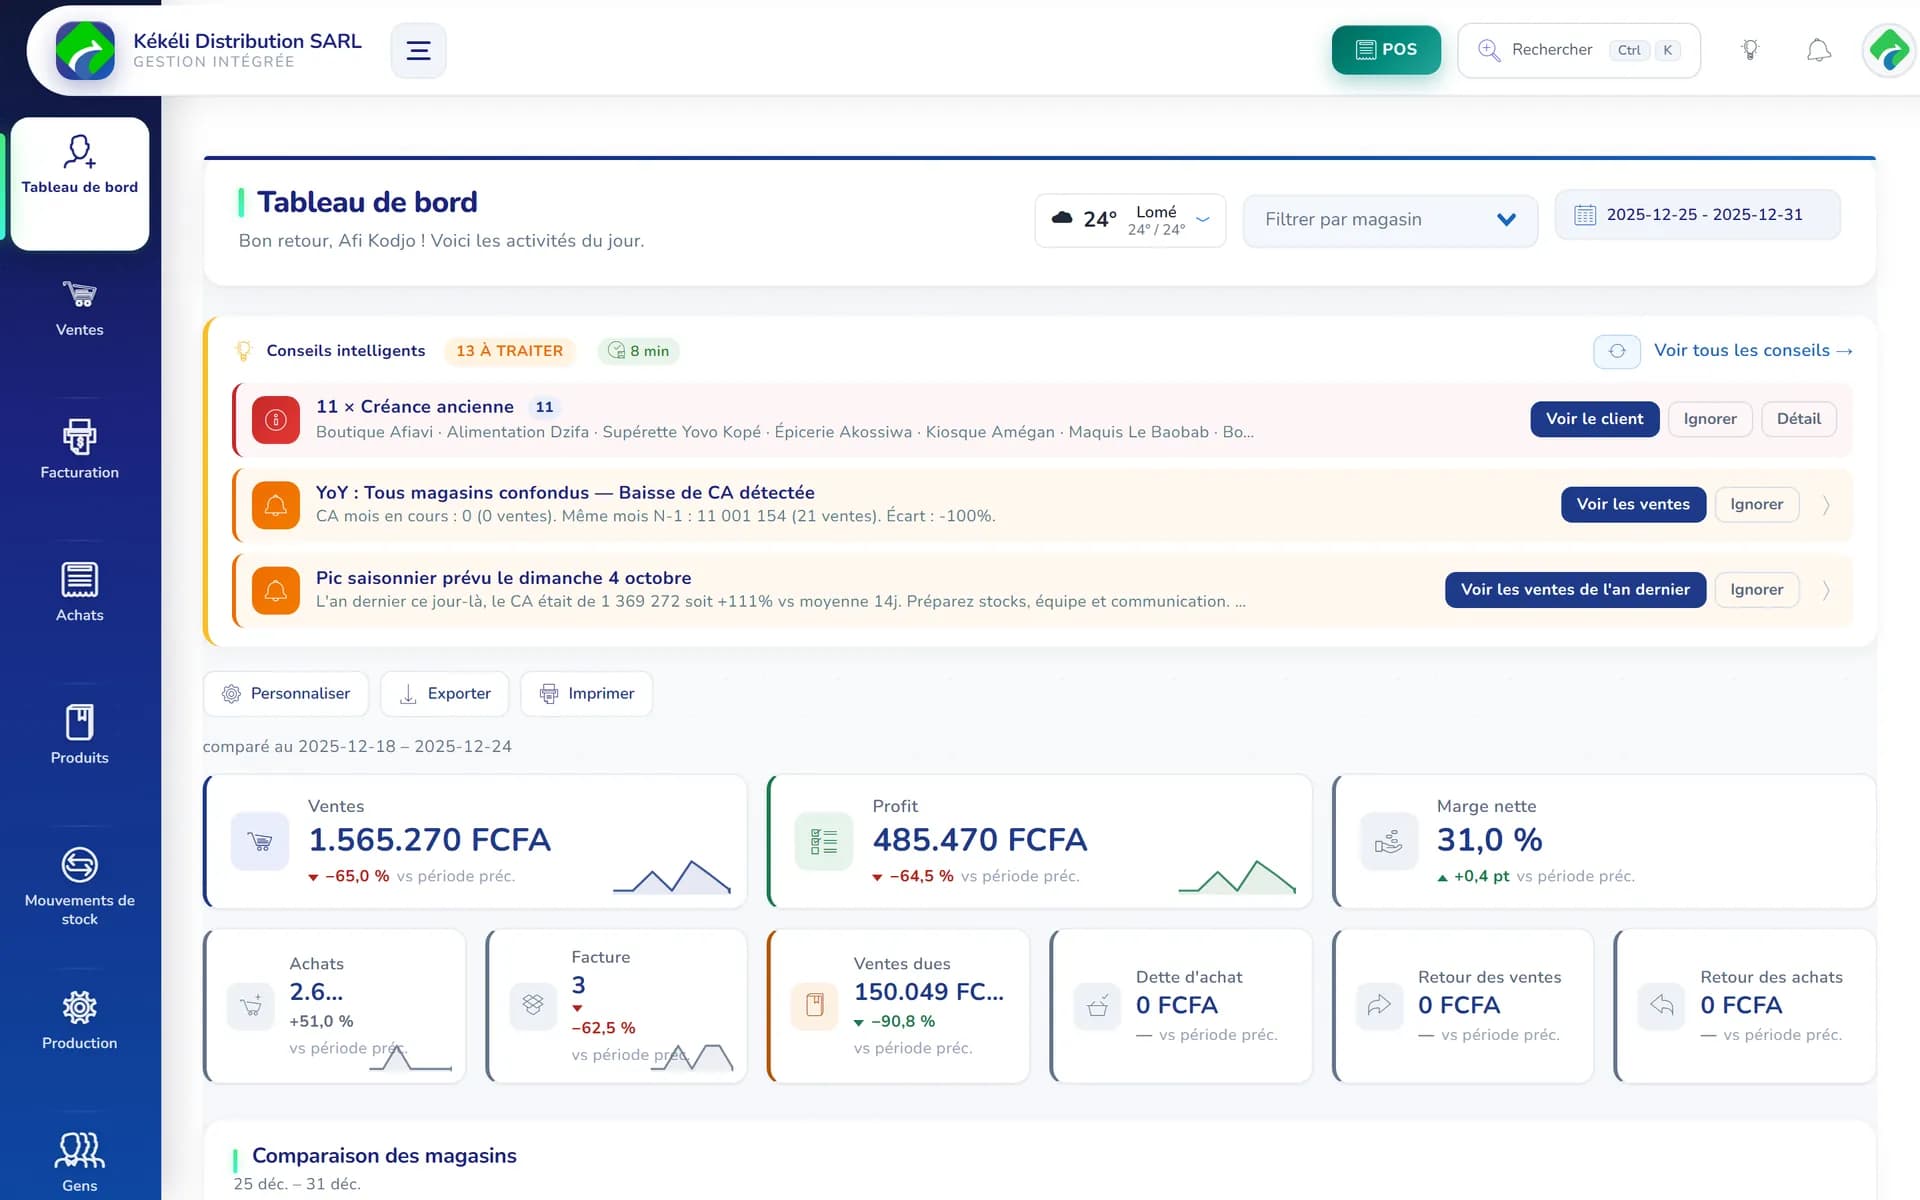Open Facturation from the sidebar

(80, 451)
